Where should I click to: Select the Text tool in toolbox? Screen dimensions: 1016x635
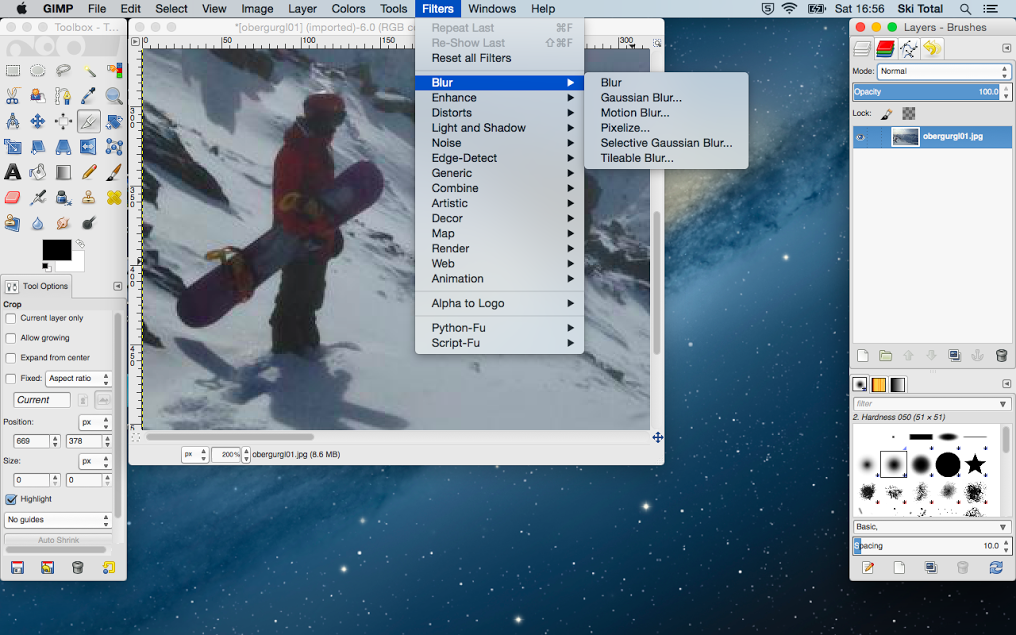coord(13,173)
